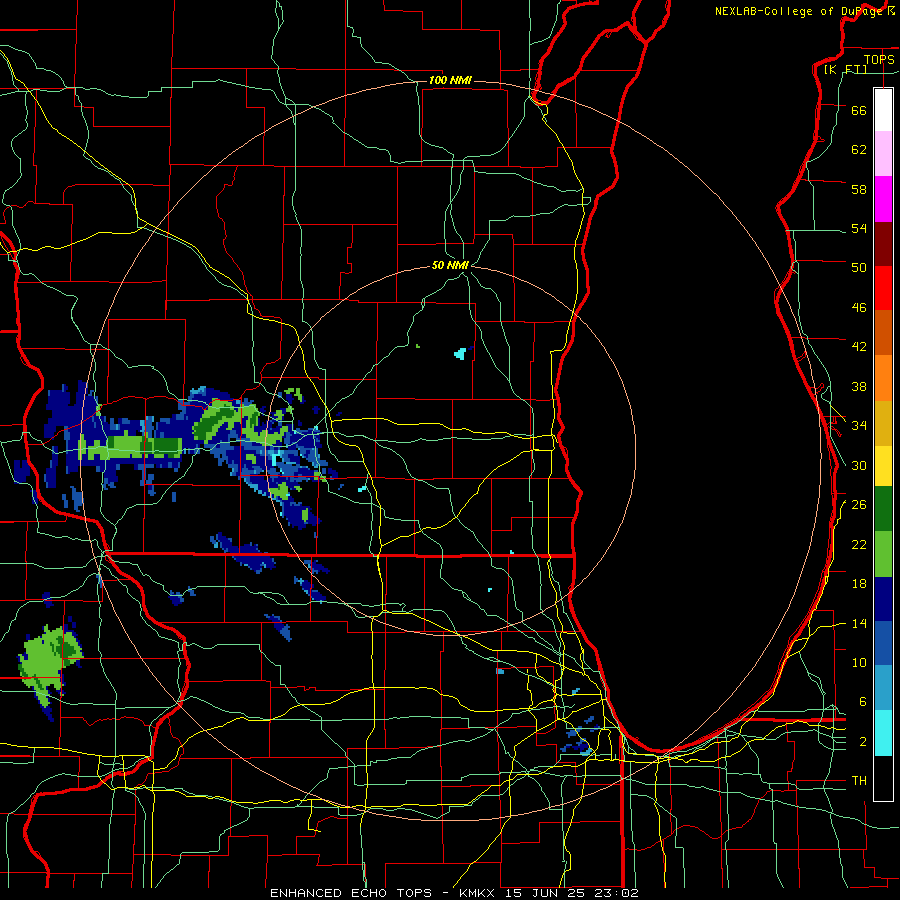Pick the bright orange legend swatch

883,378
